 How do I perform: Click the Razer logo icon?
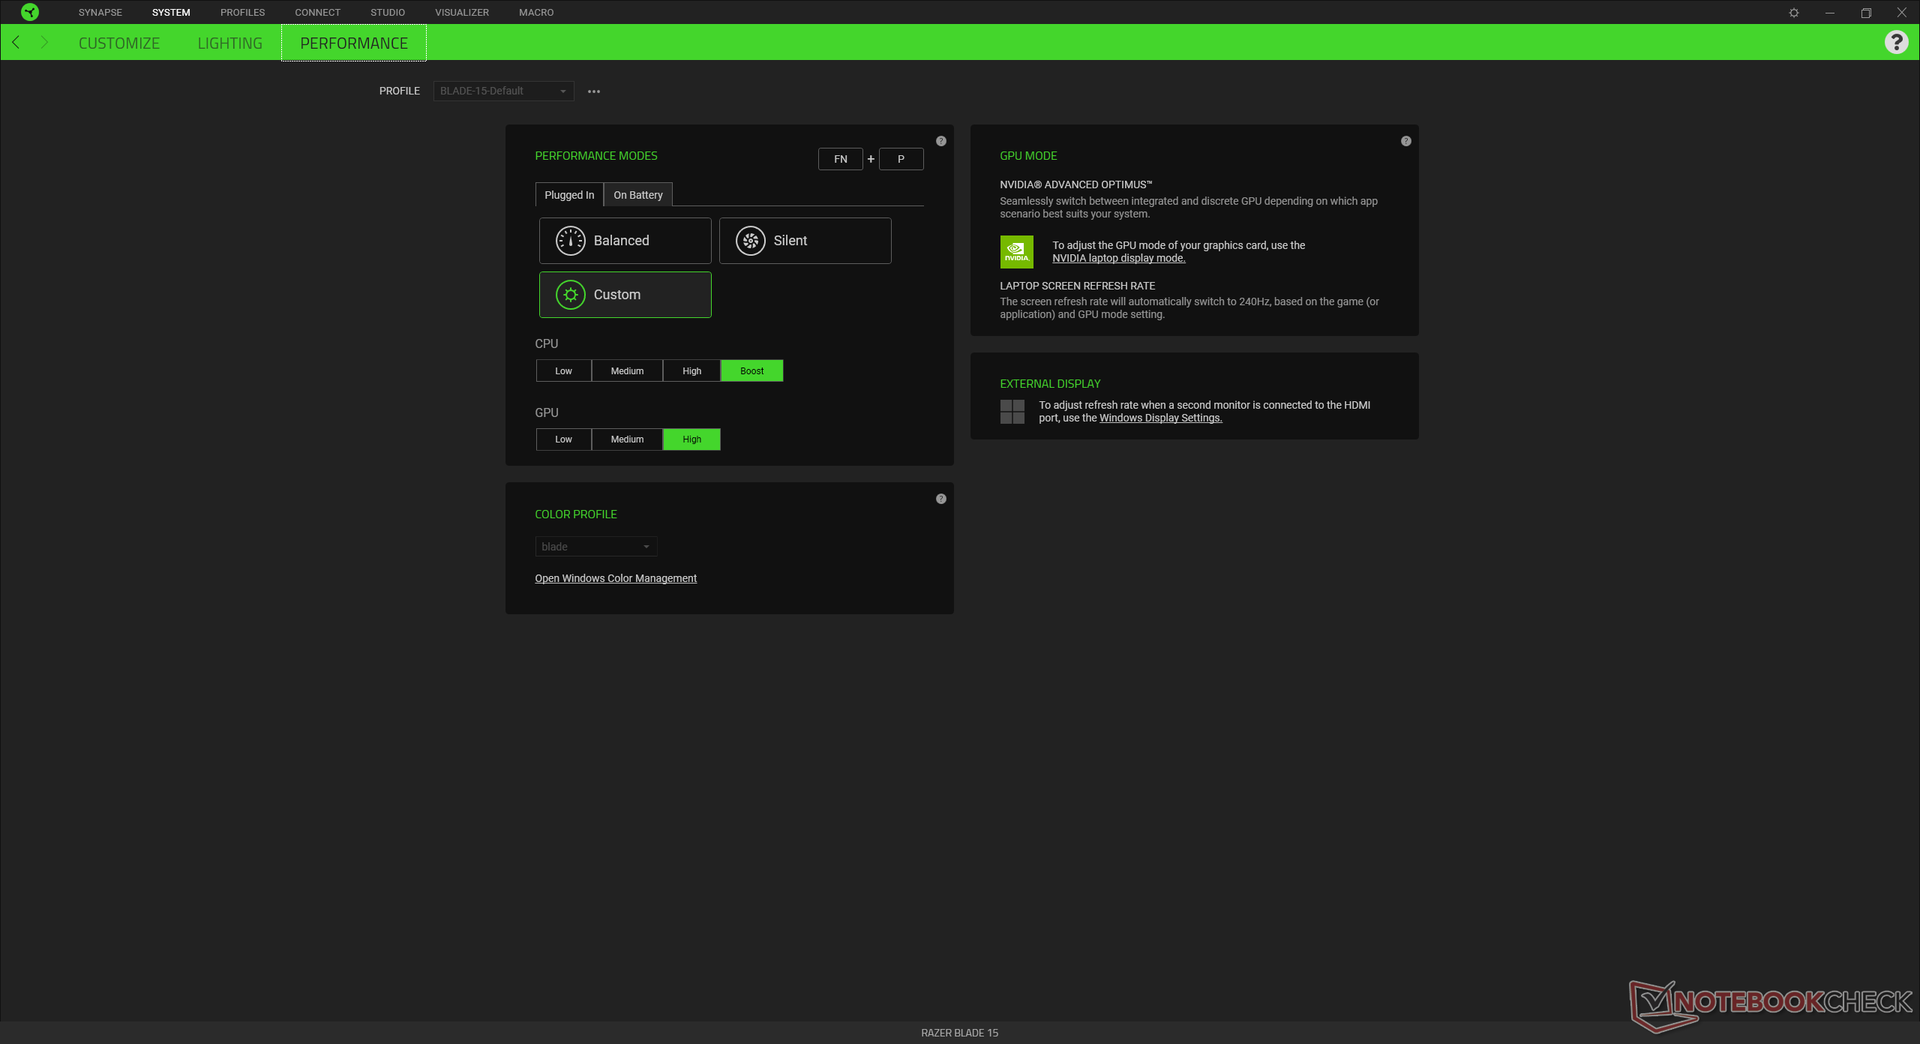click(x=30, y=12)
